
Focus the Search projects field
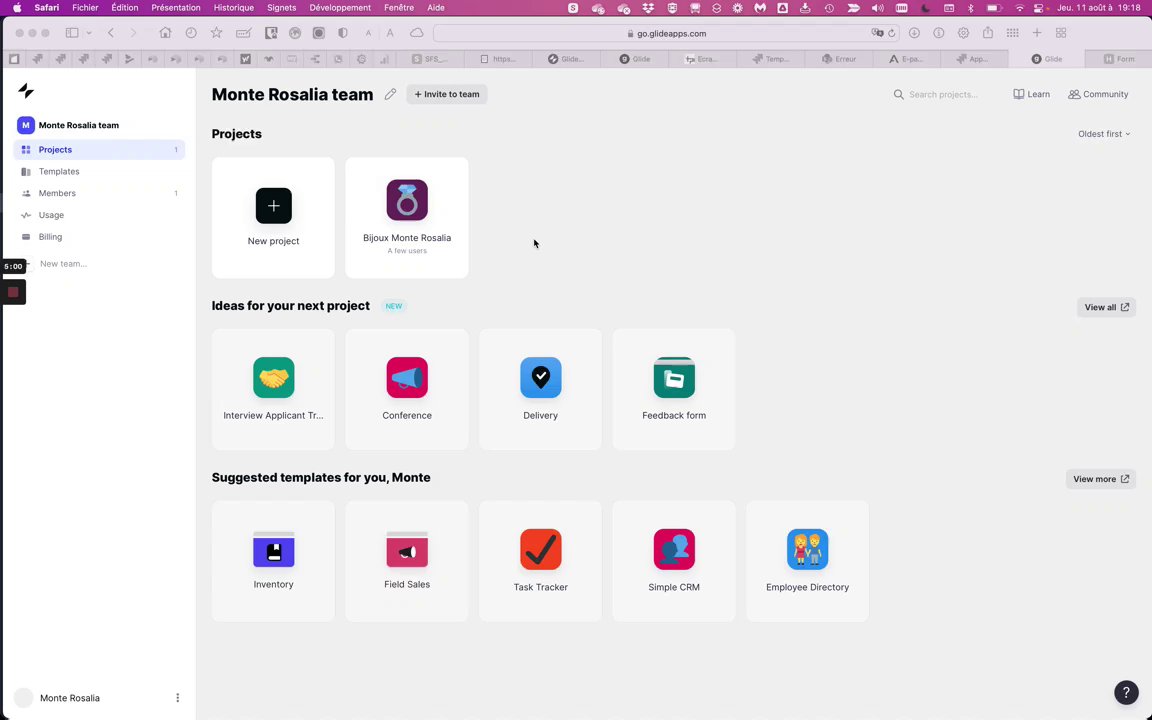tap(943, 94)
